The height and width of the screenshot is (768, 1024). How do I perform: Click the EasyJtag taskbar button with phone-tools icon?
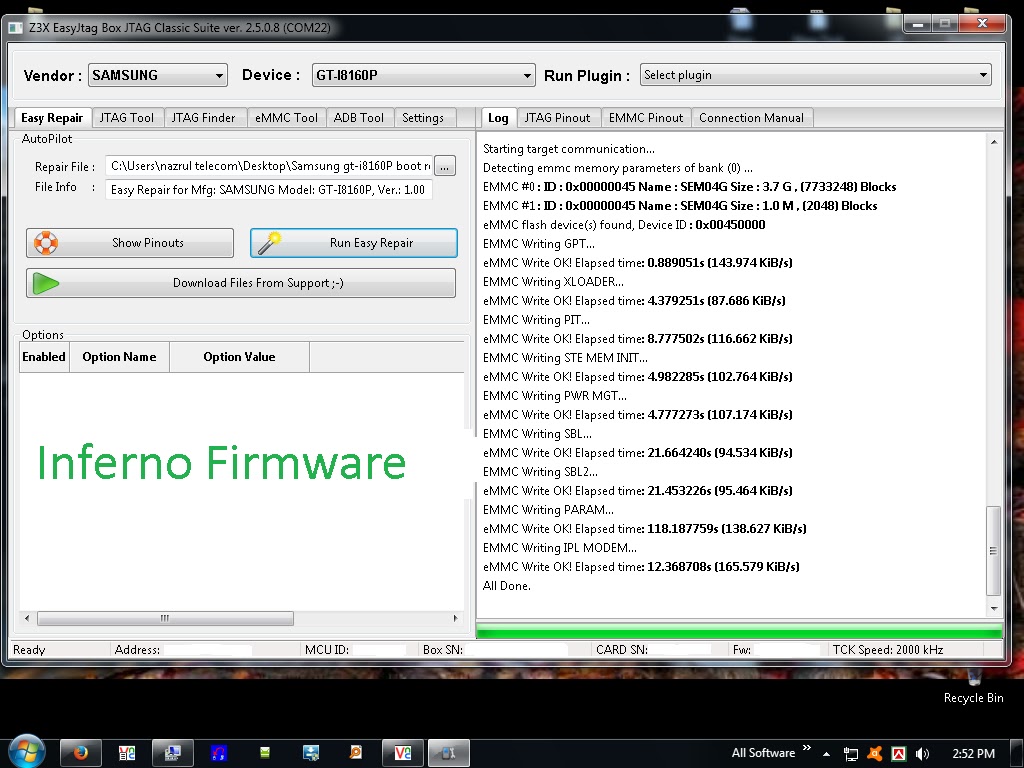click(448, 753)
